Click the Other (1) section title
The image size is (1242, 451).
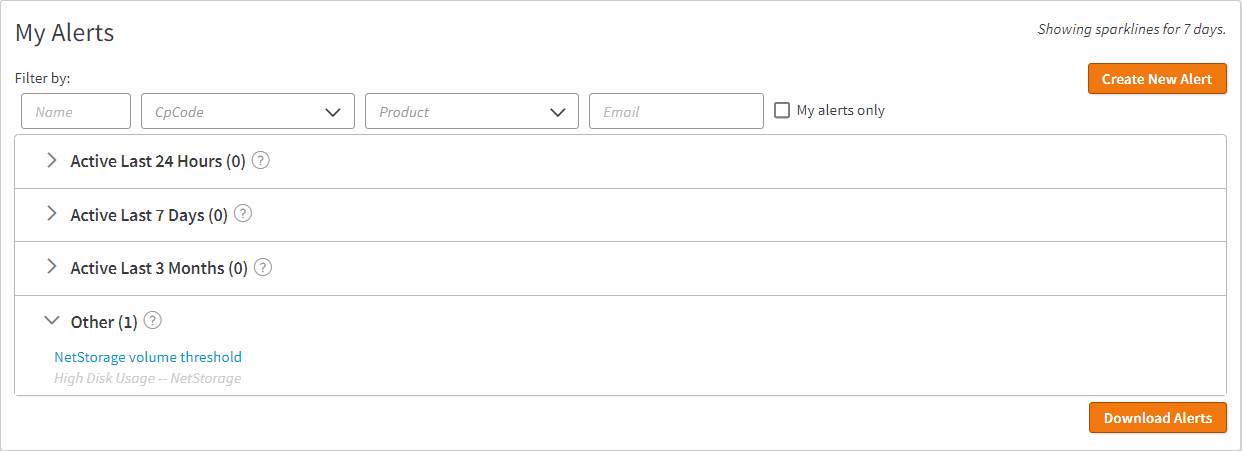coord(104,322)
